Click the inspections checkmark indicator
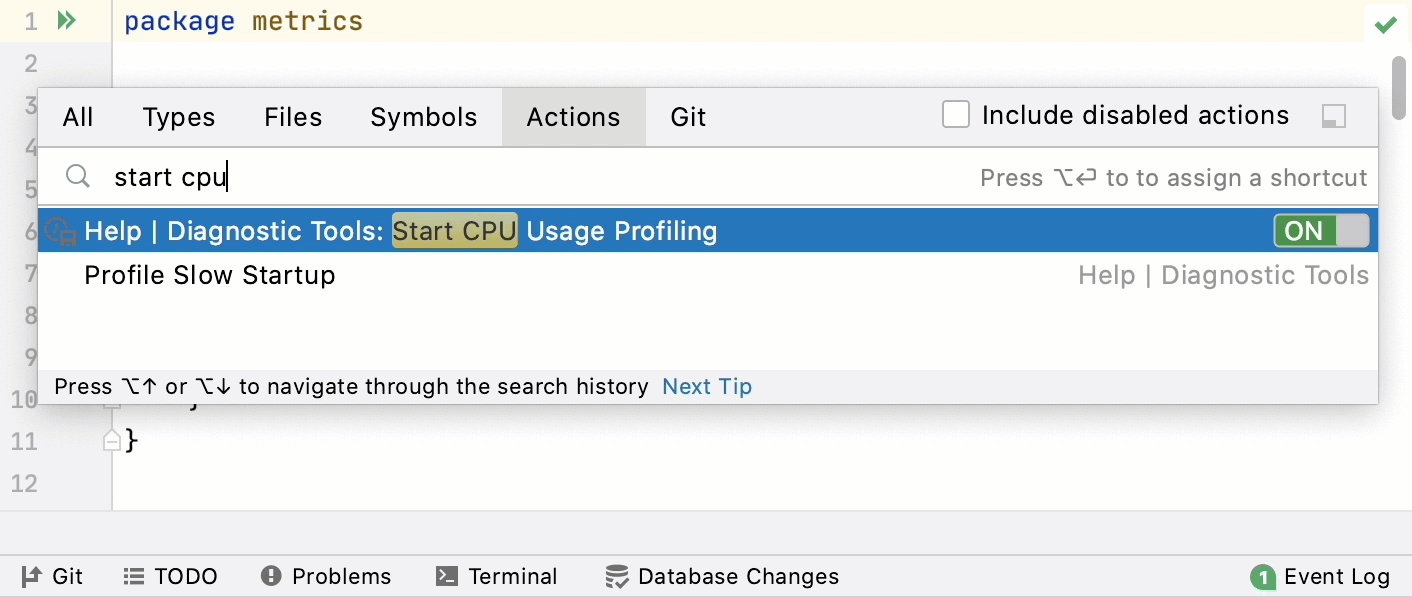 [x=1387, y=22]
